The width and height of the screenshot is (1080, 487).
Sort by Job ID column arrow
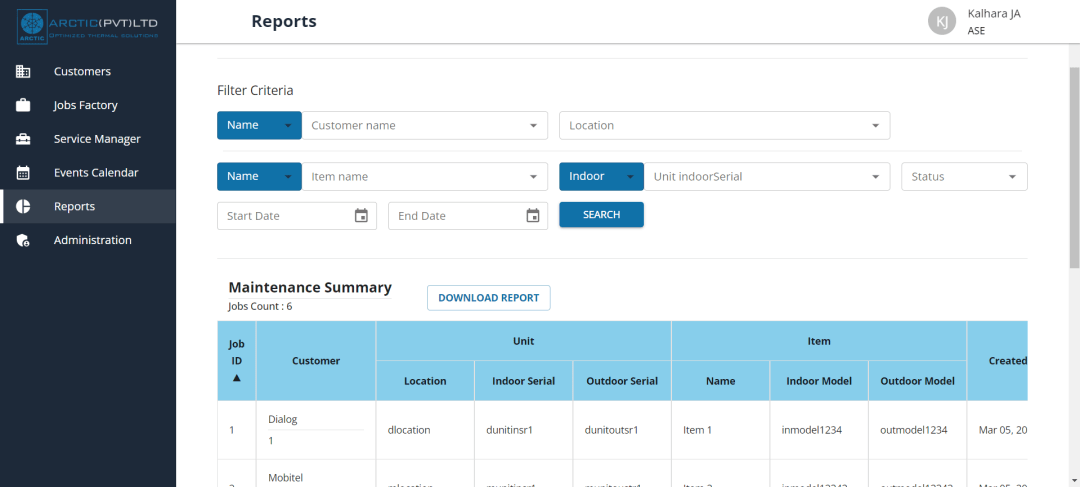[x=237, y=377]
